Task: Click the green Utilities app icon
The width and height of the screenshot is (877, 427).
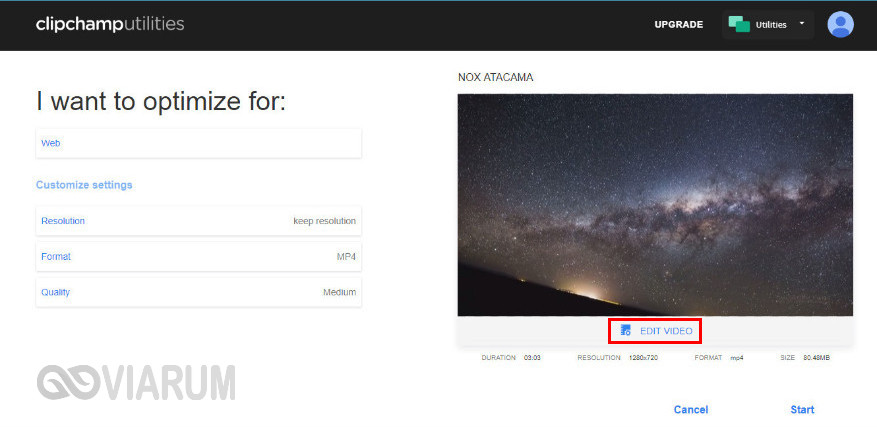Action: [x=739, y=24]
